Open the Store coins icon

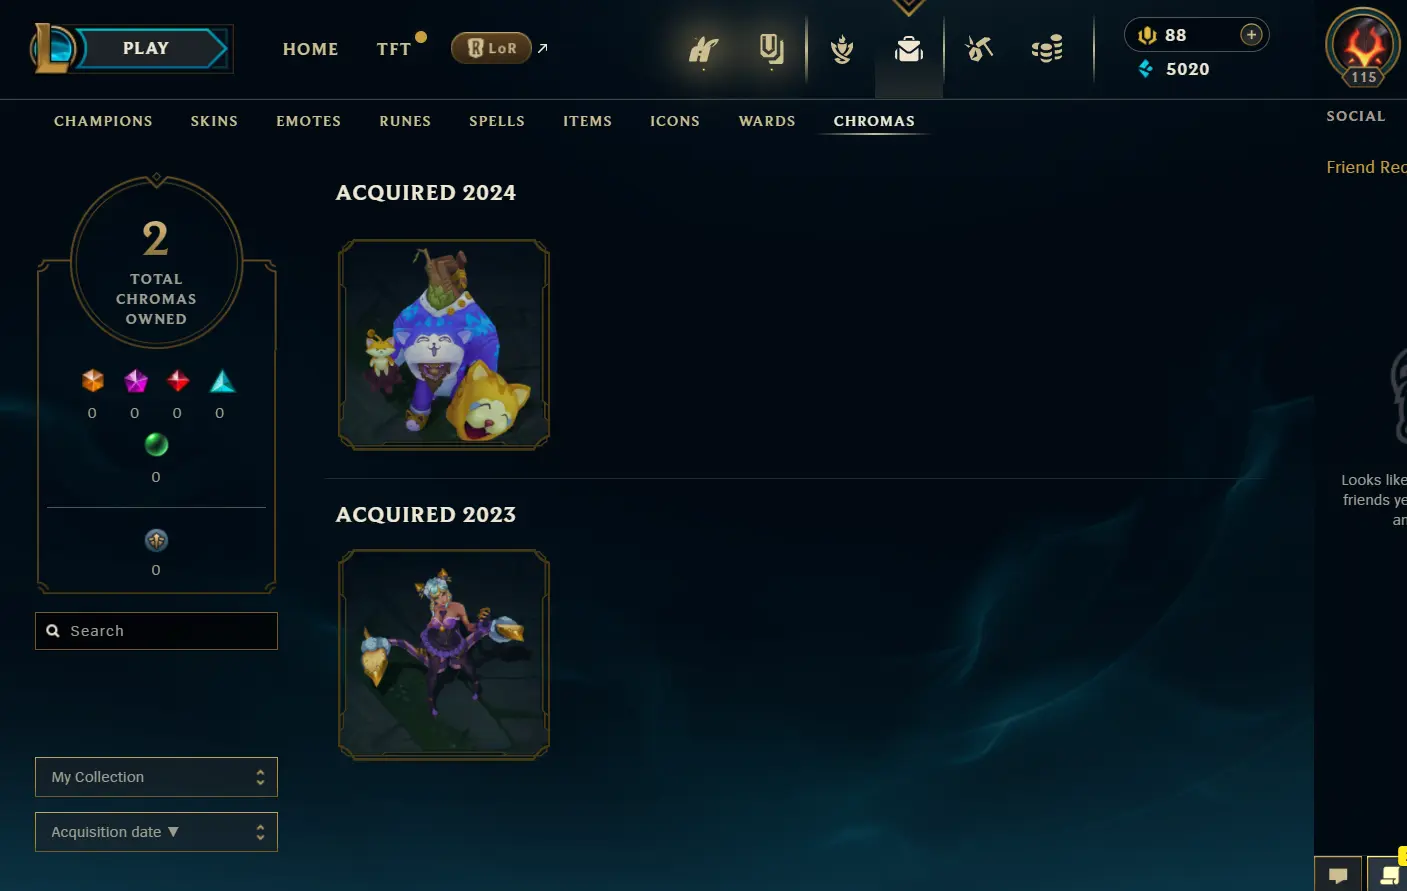[x=1047, y=49]
